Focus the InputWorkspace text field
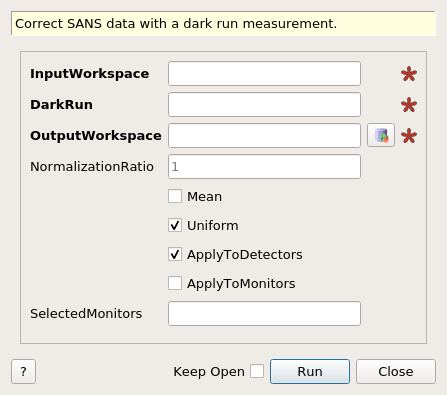Viewport: 447px width, 395px height. [x=264, y=73]
